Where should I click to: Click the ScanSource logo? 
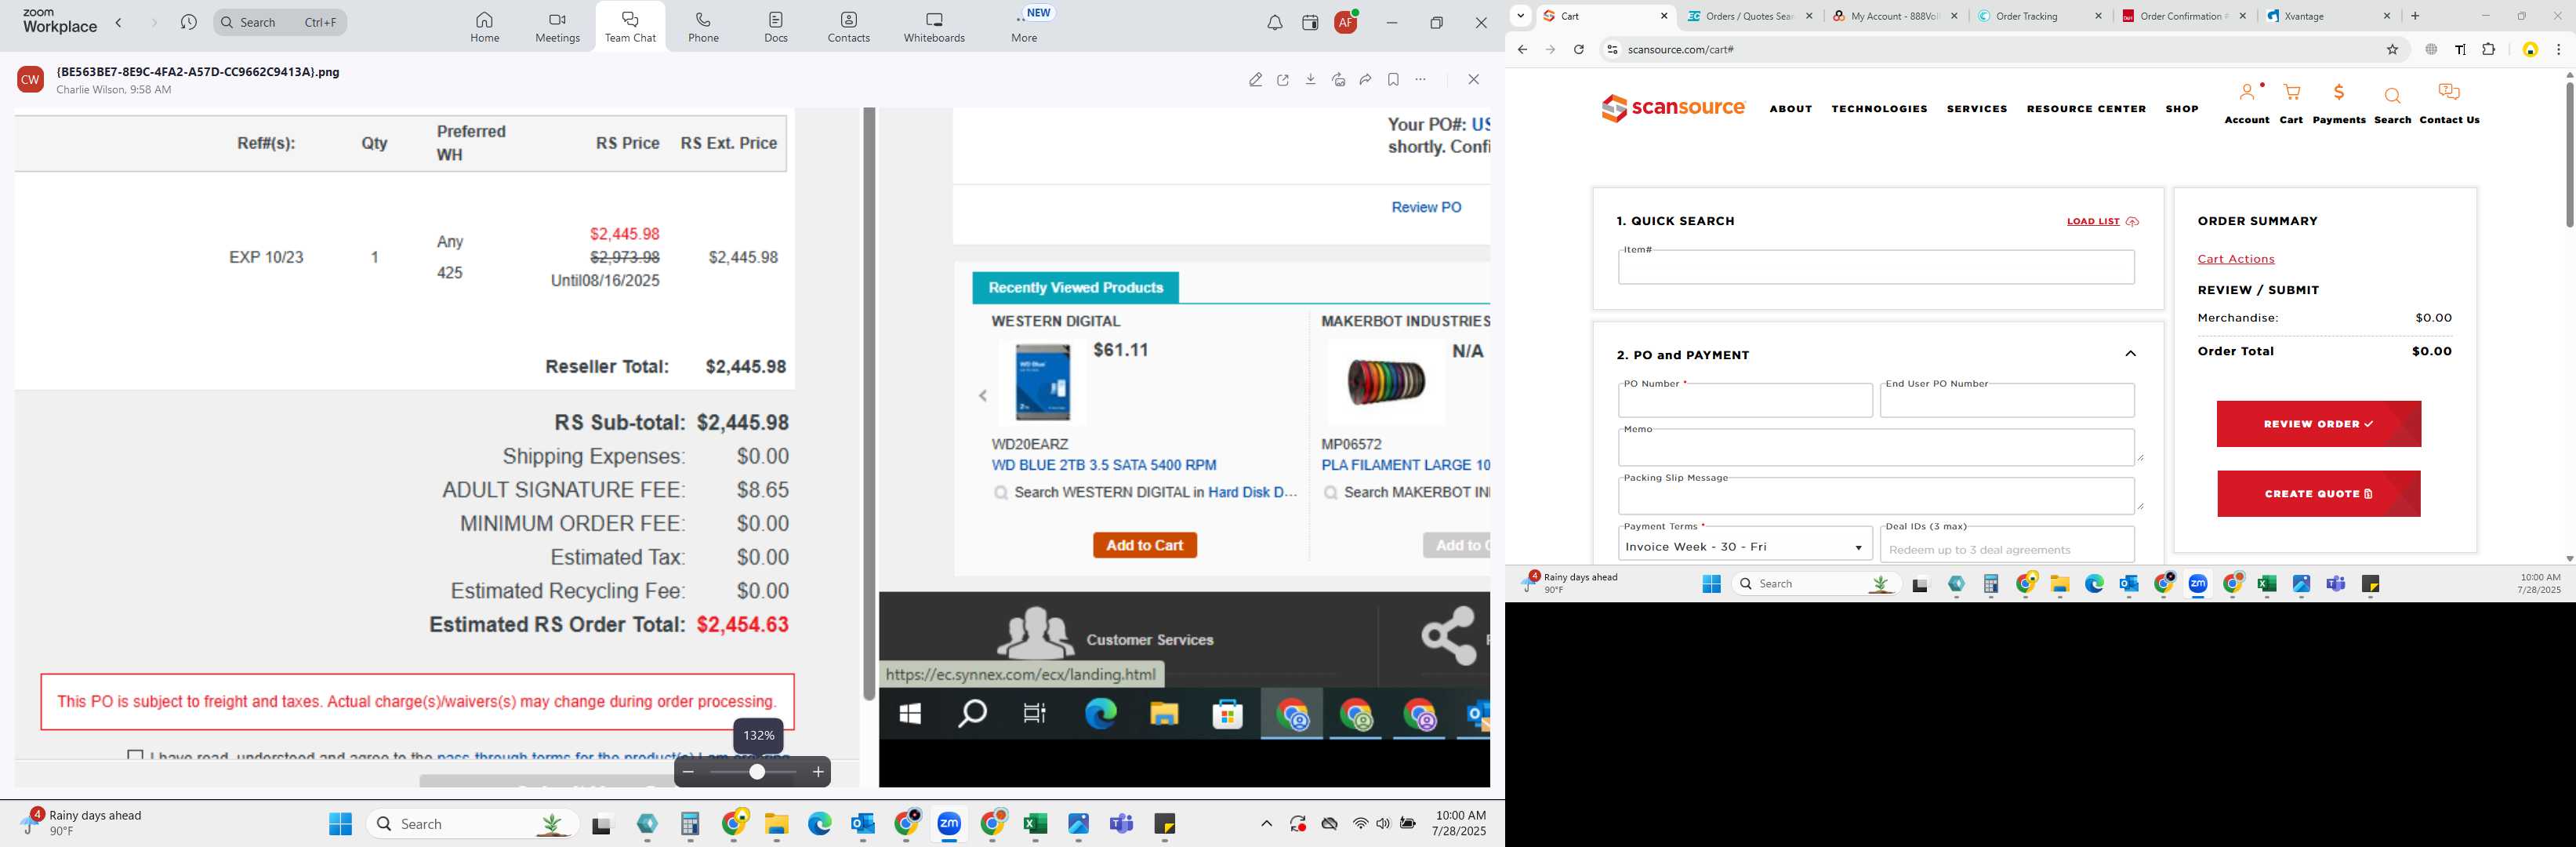tap(1673, 108)
